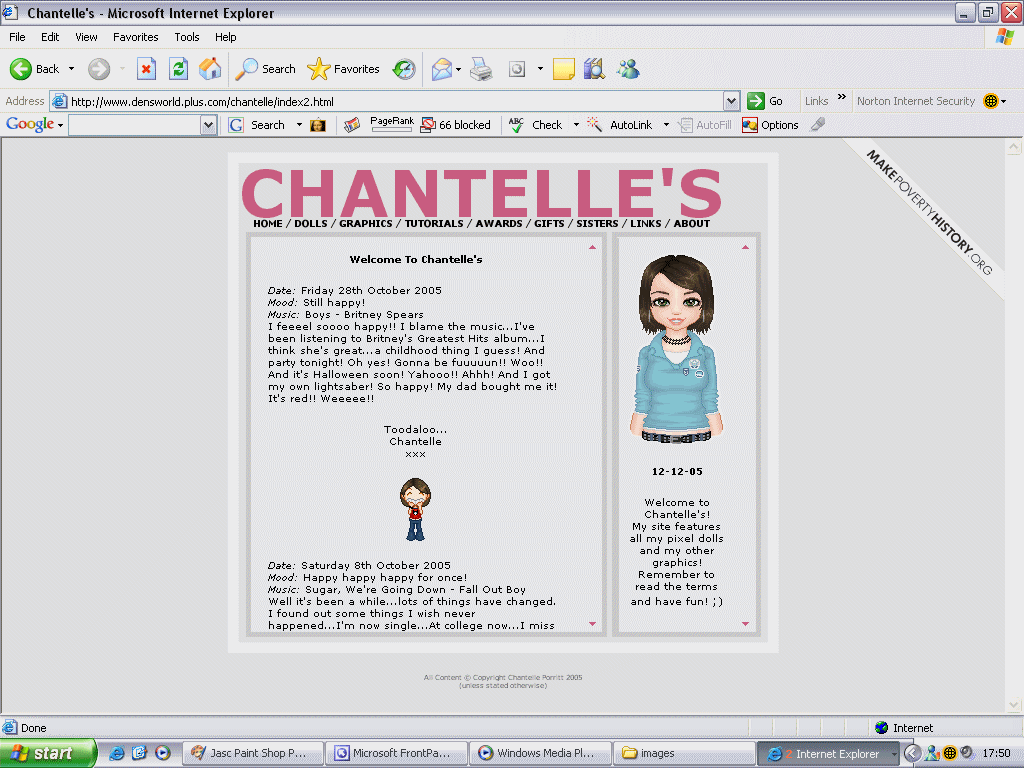Open the Edit menu
This screenshot has width=1024, height=768.
click(50, 37)
